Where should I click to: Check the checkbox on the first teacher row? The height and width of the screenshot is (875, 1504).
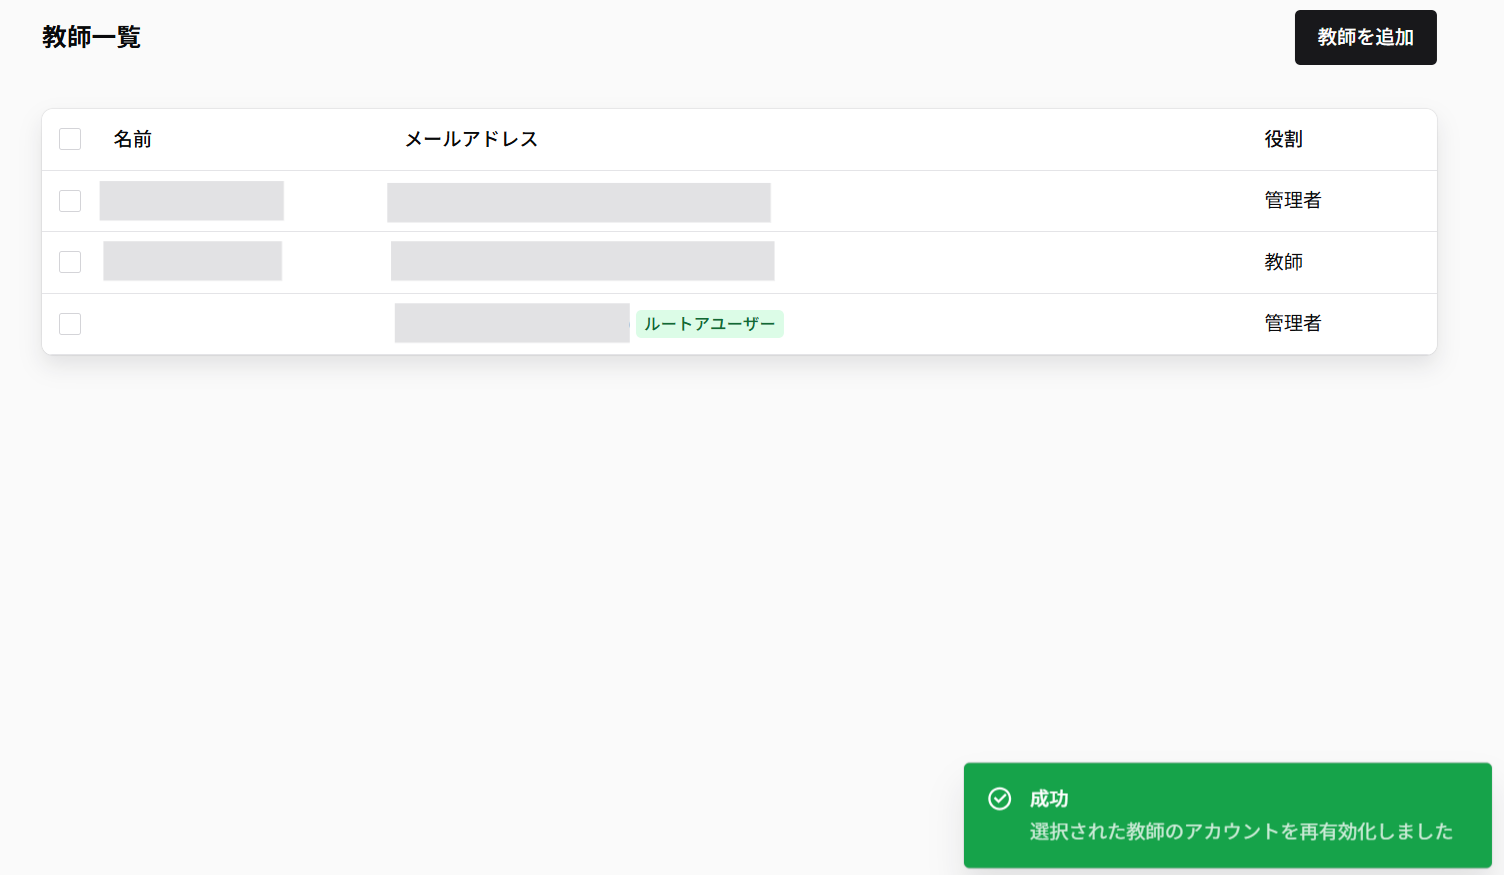(x=69, y=200)
